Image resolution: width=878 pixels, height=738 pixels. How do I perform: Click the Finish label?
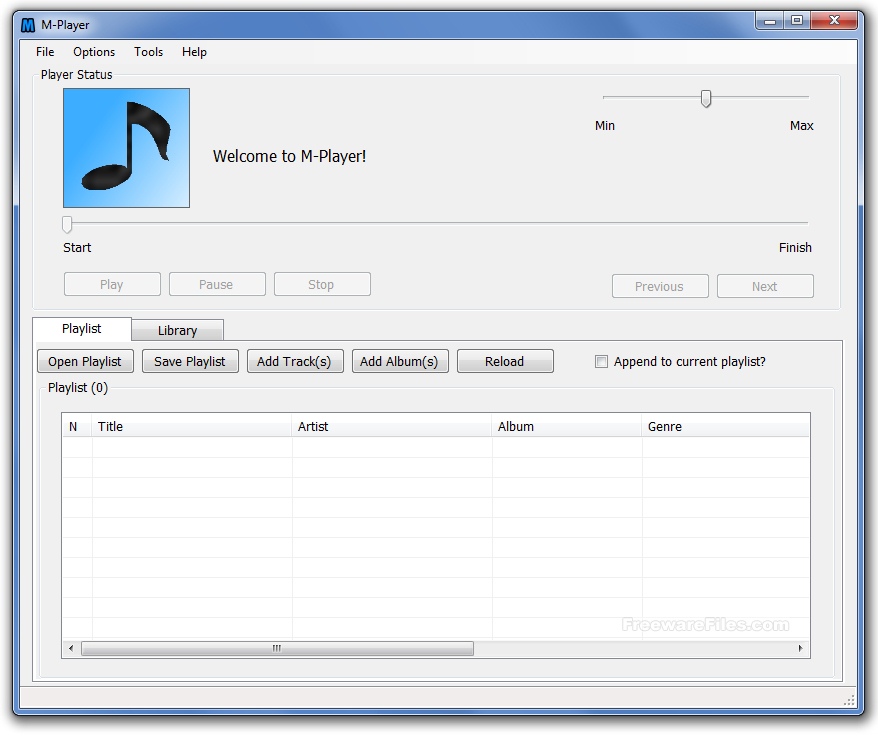click(795, 247)
